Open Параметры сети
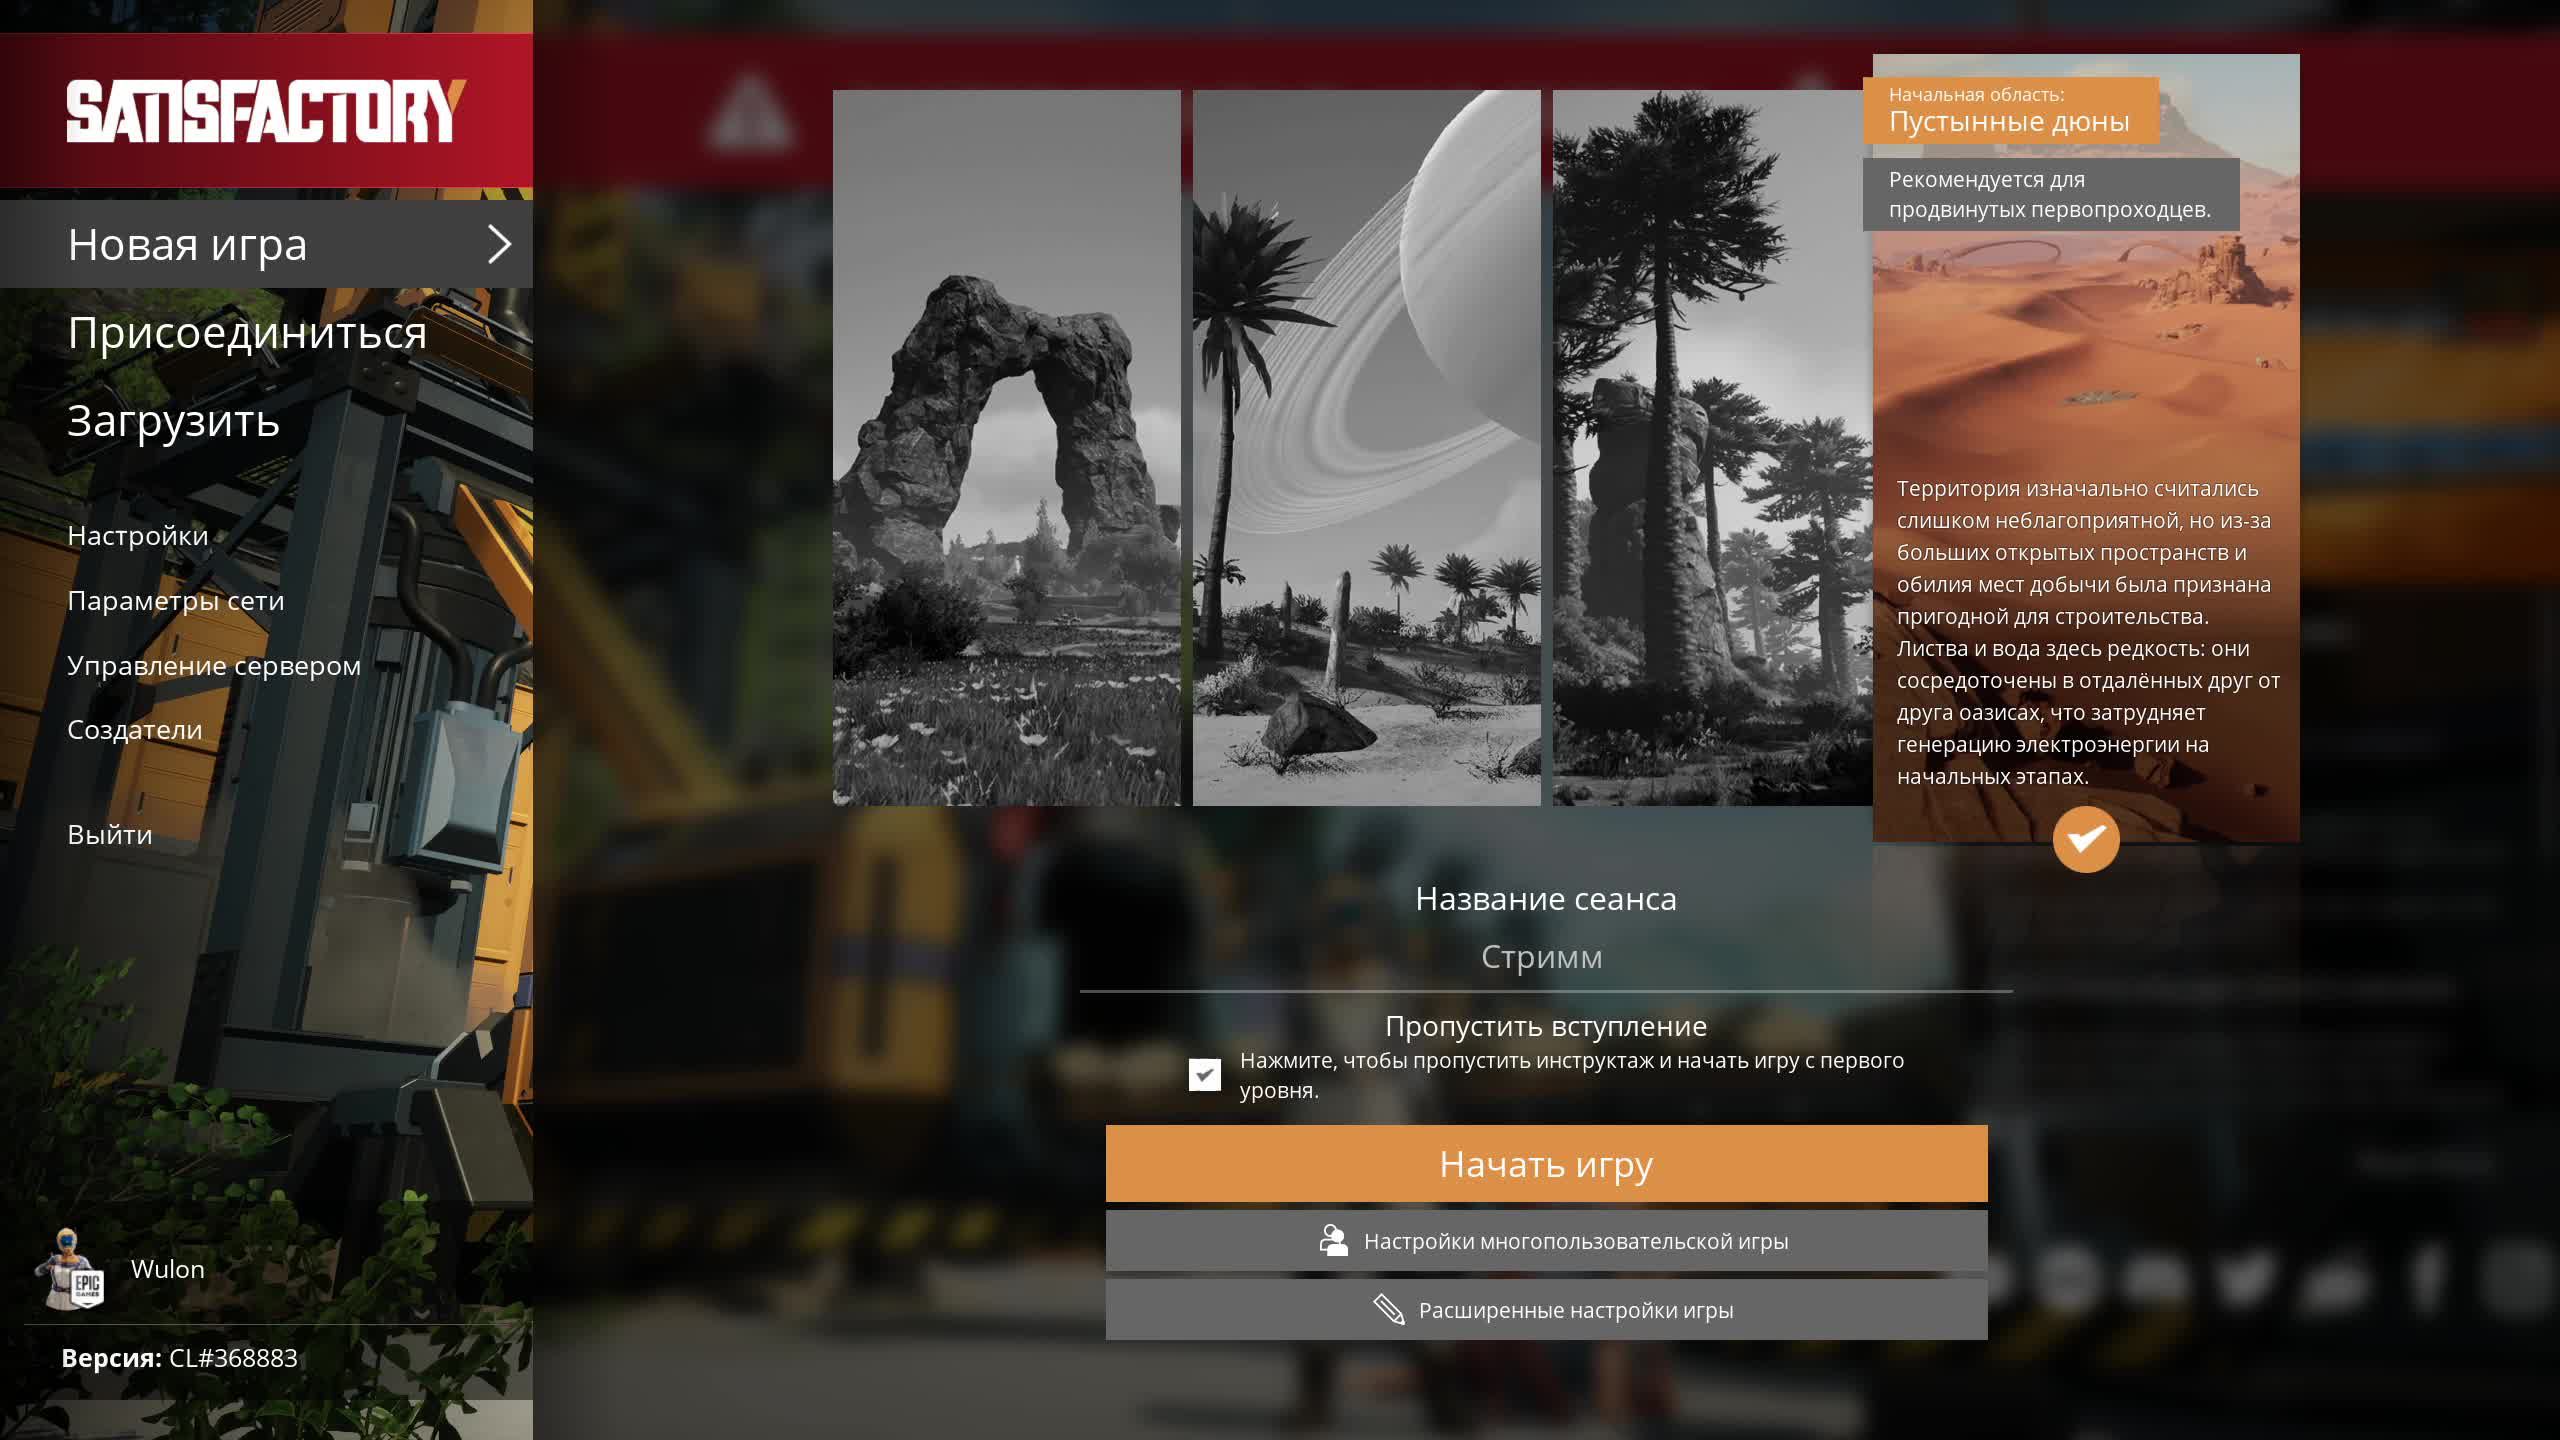 pos(176,601)
